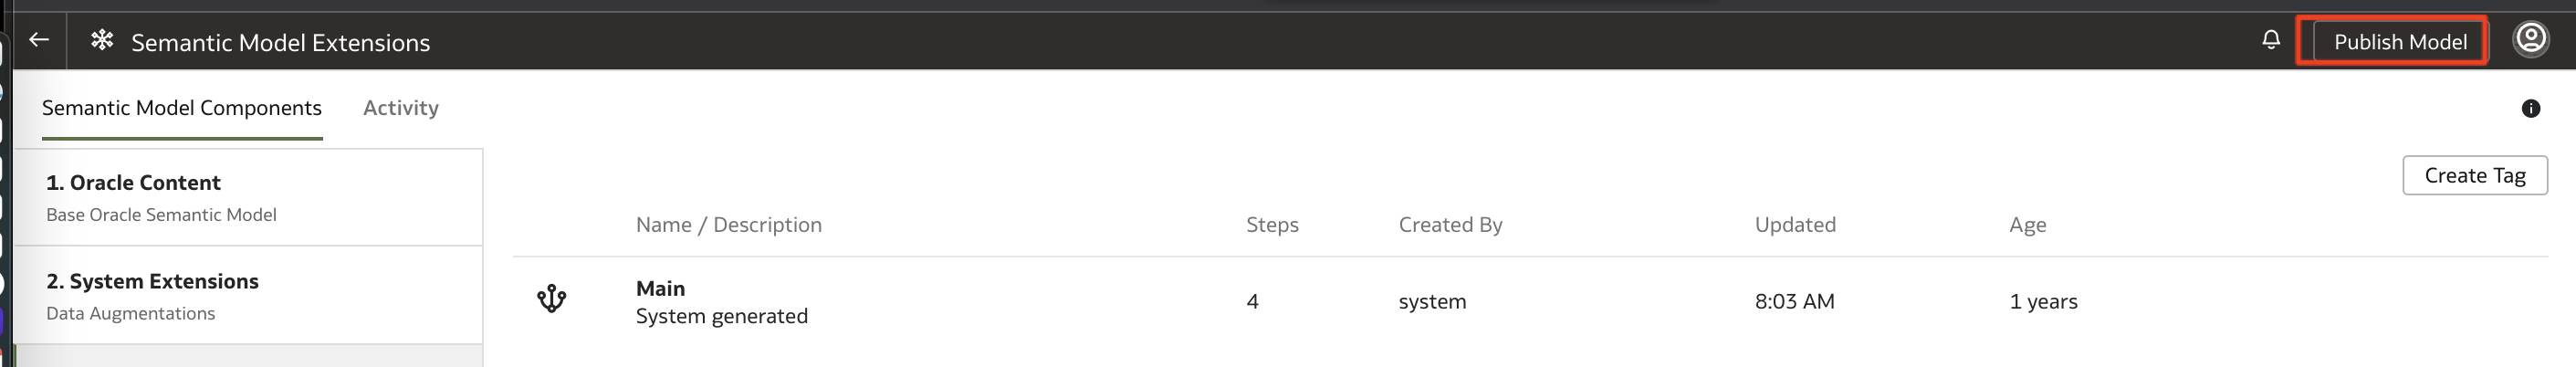Click the 8:03 AM updated time
This screenshot has width=2576, height=367.
click(x=1794, y=302)
